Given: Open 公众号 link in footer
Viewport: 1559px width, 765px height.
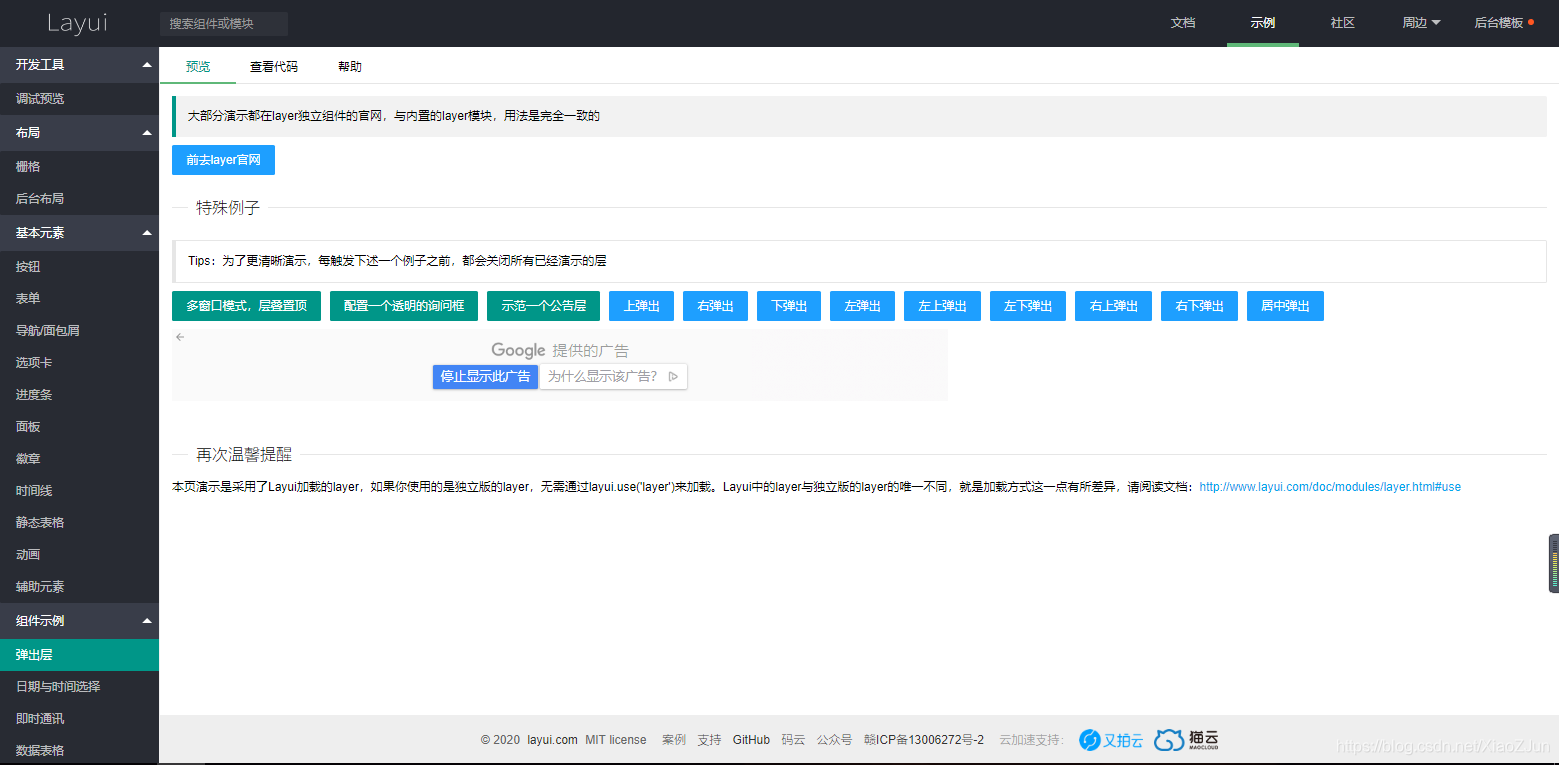Looking at the screenshot, I should 834,740.
